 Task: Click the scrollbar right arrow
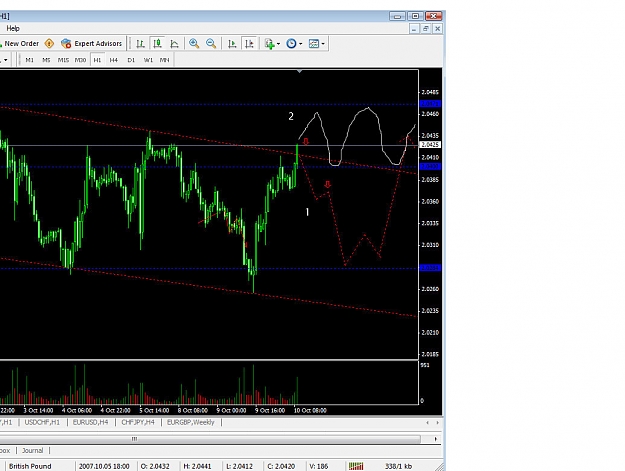click(436, 439)
